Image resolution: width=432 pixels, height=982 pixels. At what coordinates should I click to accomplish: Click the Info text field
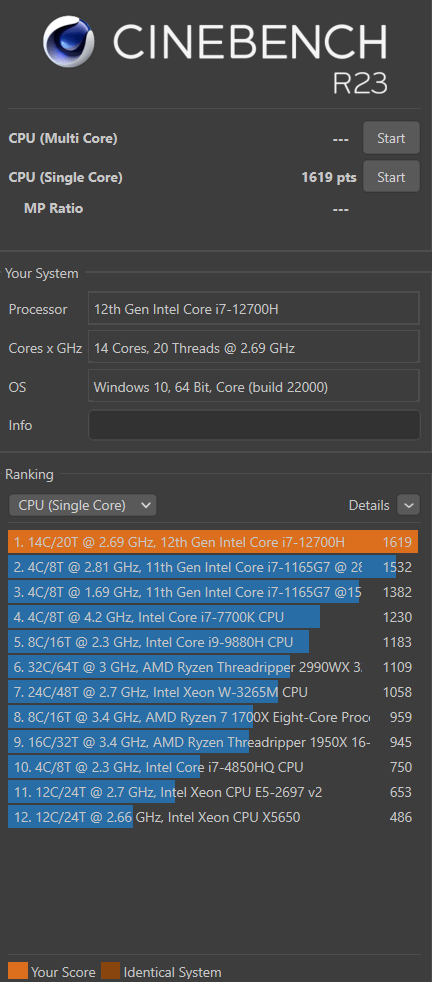(x=254, y=425)
